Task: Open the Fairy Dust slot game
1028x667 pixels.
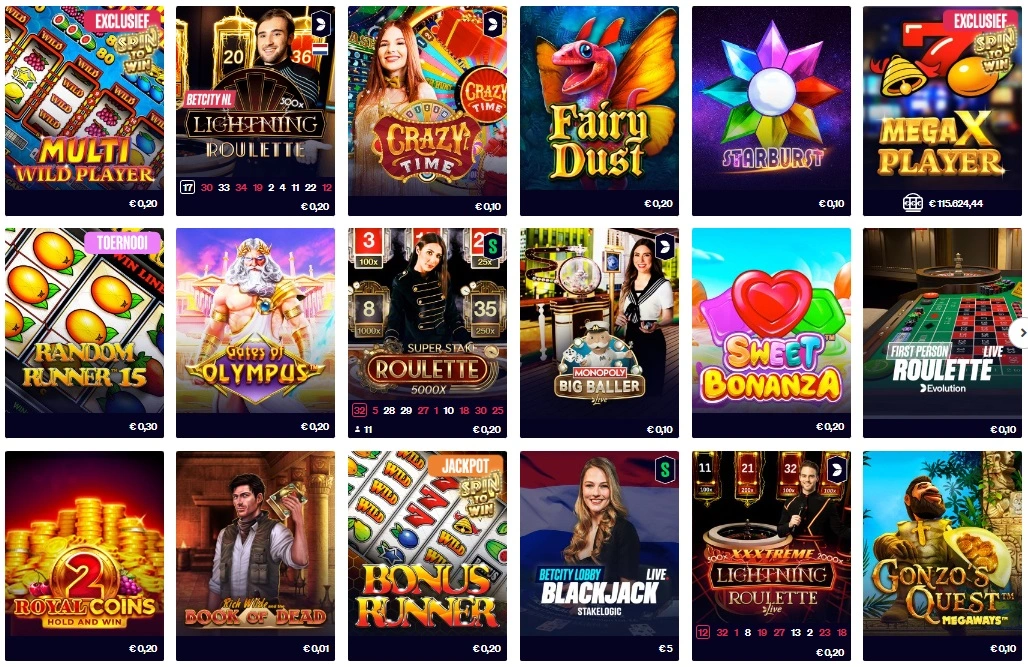Action: pos(599,110)
